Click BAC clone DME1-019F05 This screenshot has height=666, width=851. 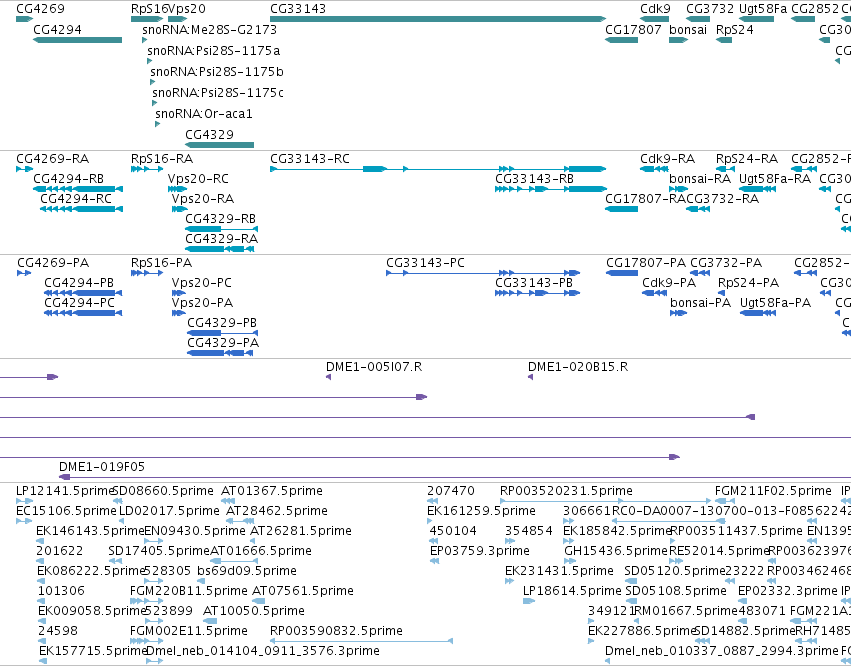tap(102, 467)
